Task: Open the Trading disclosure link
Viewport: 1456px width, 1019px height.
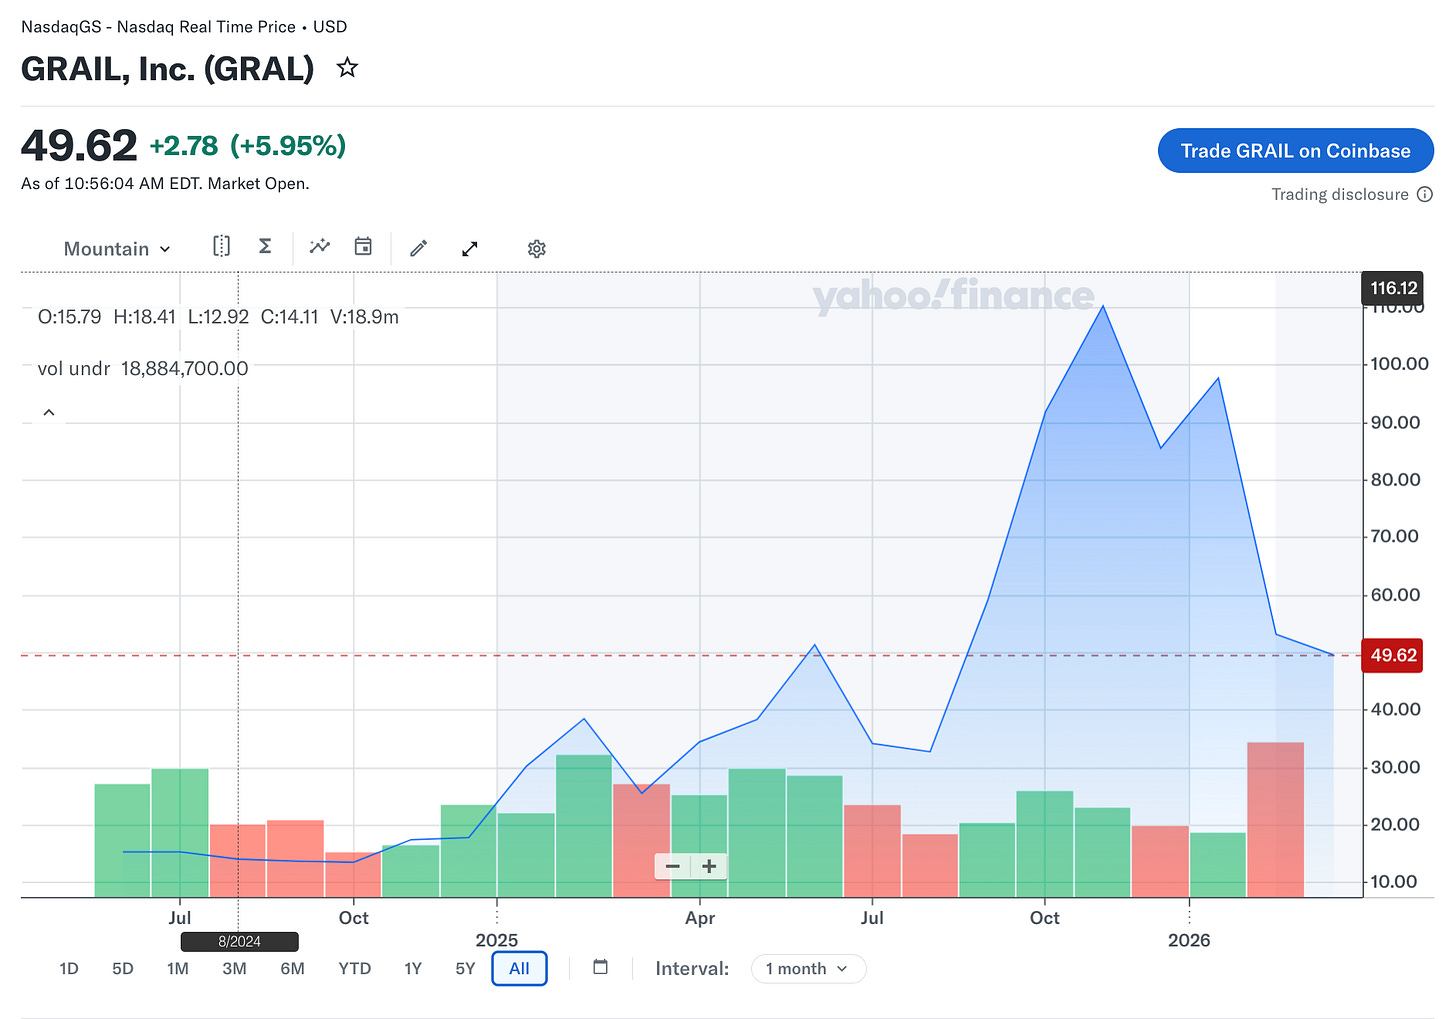Action: [x=1339, y=194]
